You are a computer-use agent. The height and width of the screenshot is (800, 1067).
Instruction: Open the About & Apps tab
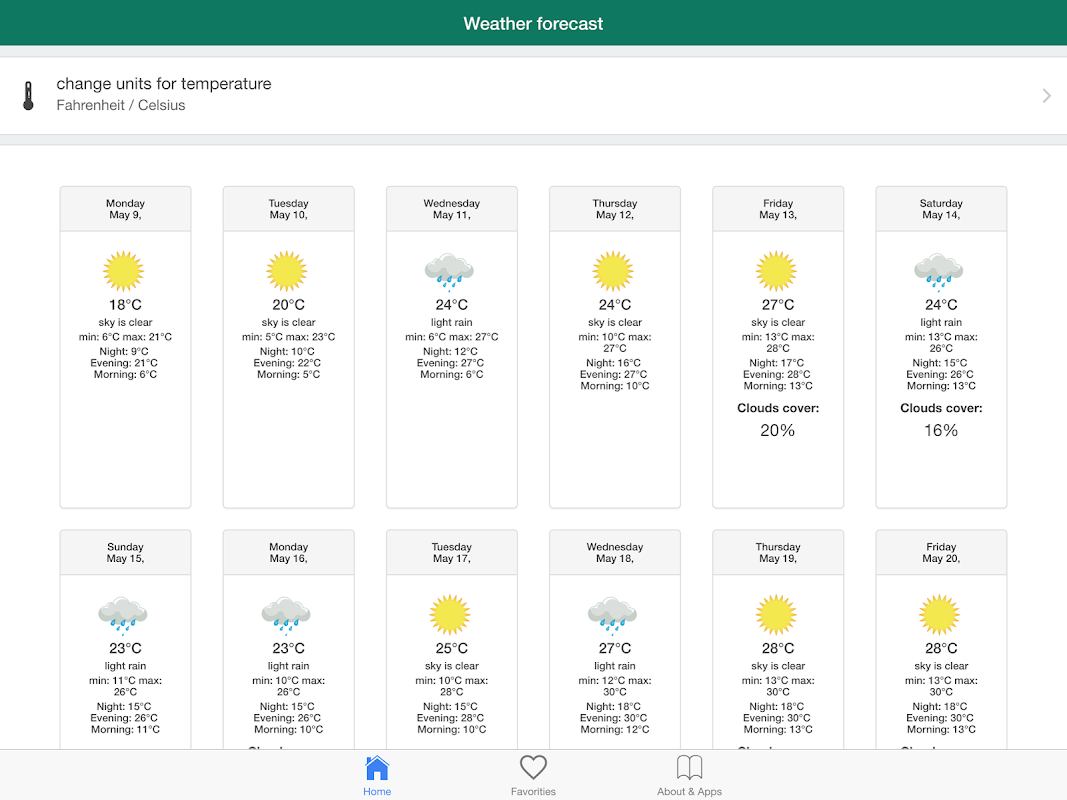(689, 776)
